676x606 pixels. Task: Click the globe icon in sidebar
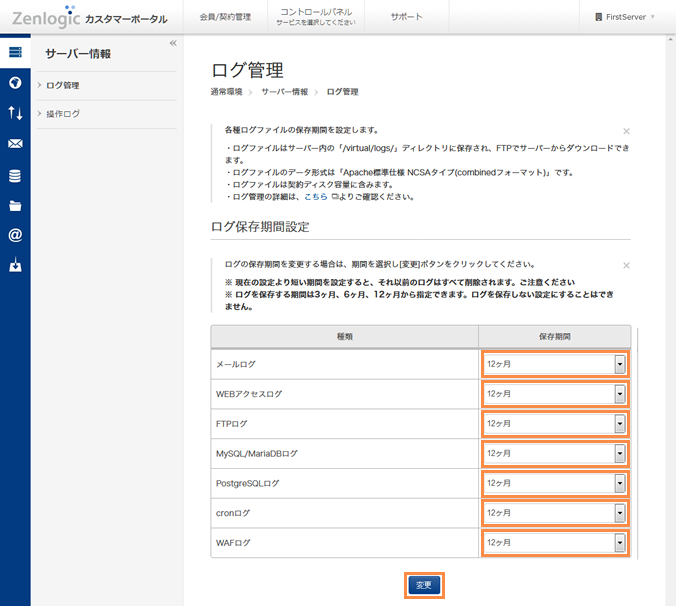point(15,83)
